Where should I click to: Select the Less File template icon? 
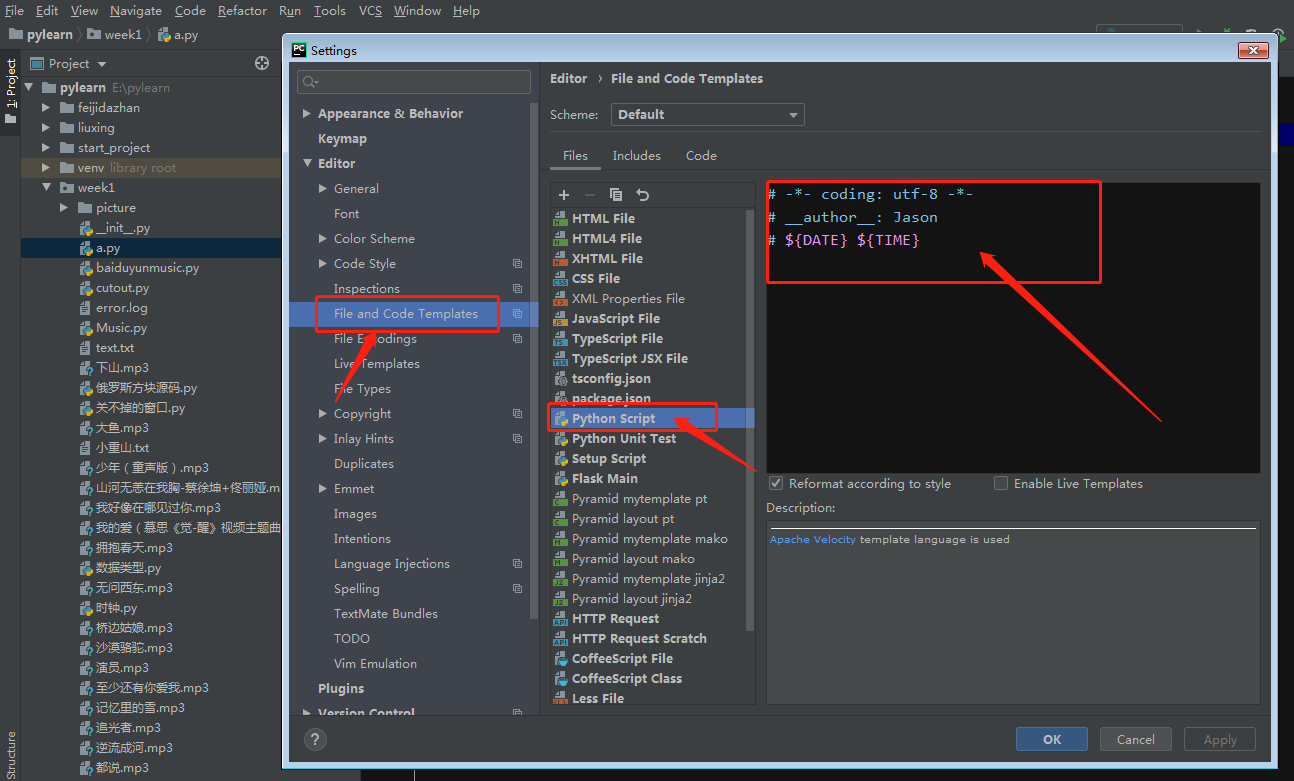[x=561, y=698]
